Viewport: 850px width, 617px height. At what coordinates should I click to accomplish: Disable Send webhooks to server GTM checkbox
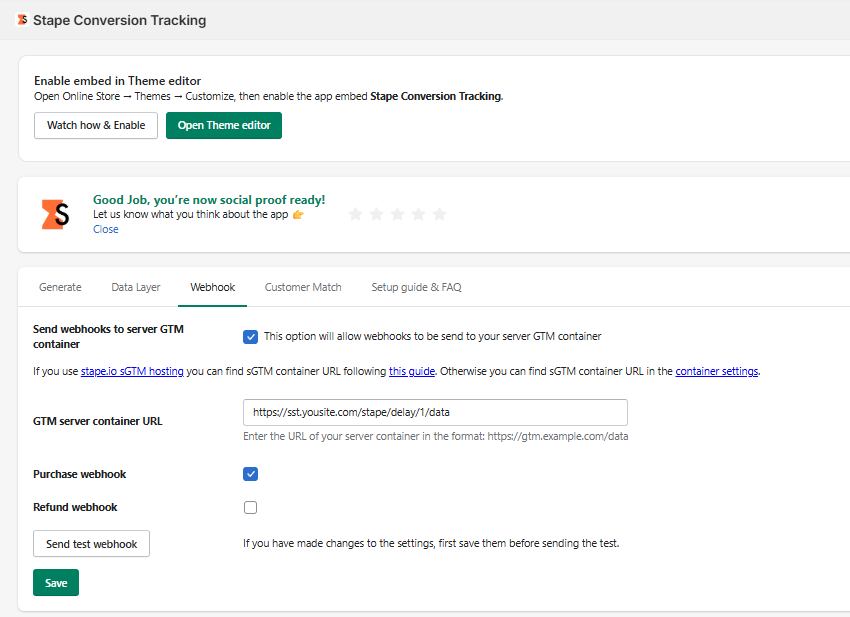[x=251, y=337]
